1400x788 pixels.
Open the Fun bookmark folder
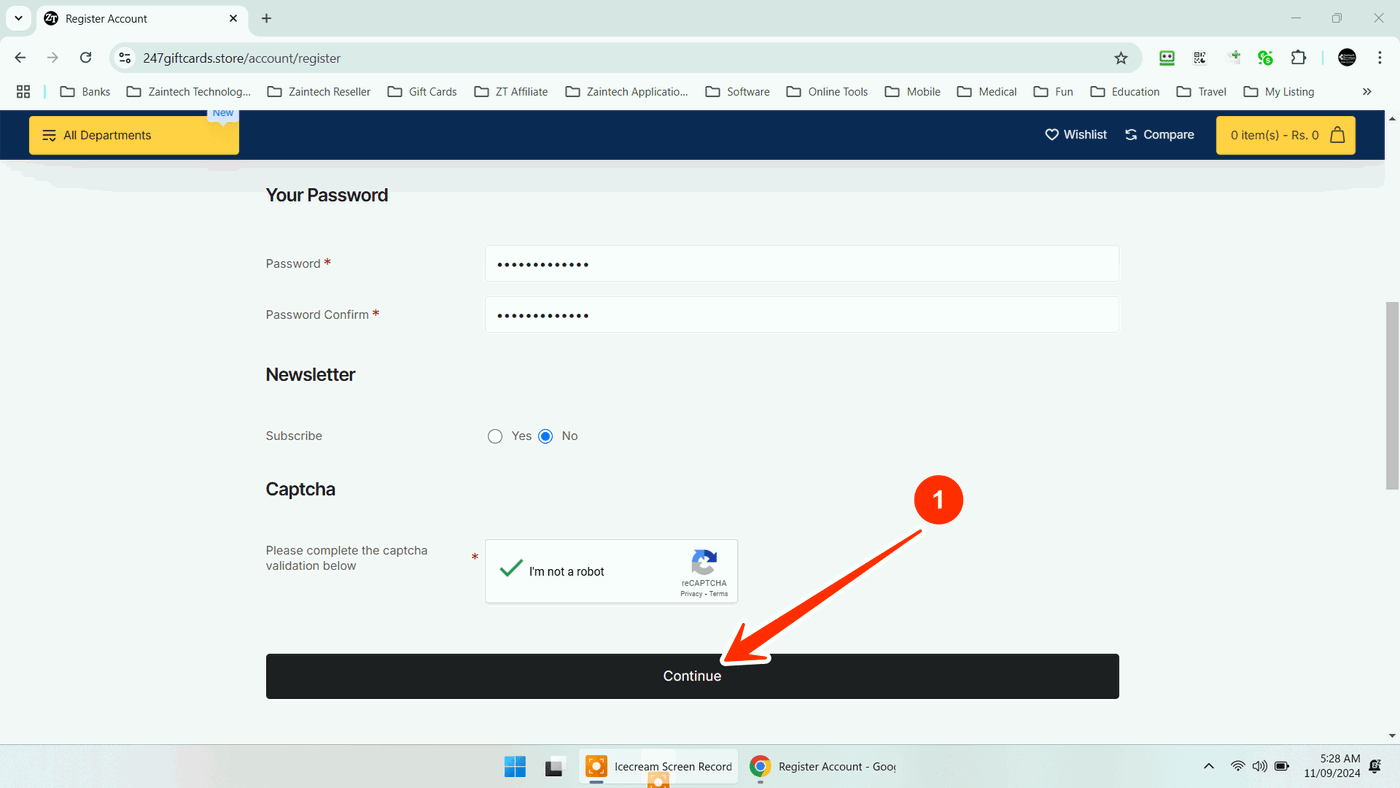[x=1053, y=91]
